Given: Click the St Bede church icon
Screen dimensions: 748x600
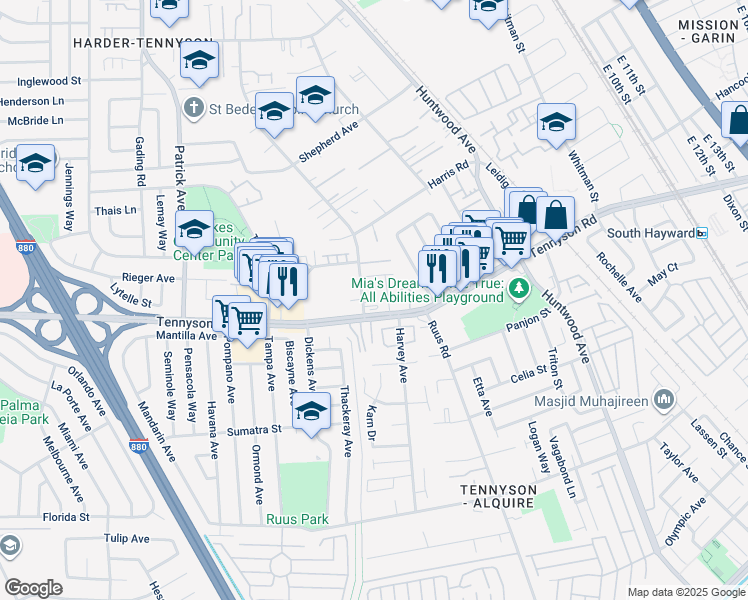Looking at the screenshot, I should [x=194, y=108].
